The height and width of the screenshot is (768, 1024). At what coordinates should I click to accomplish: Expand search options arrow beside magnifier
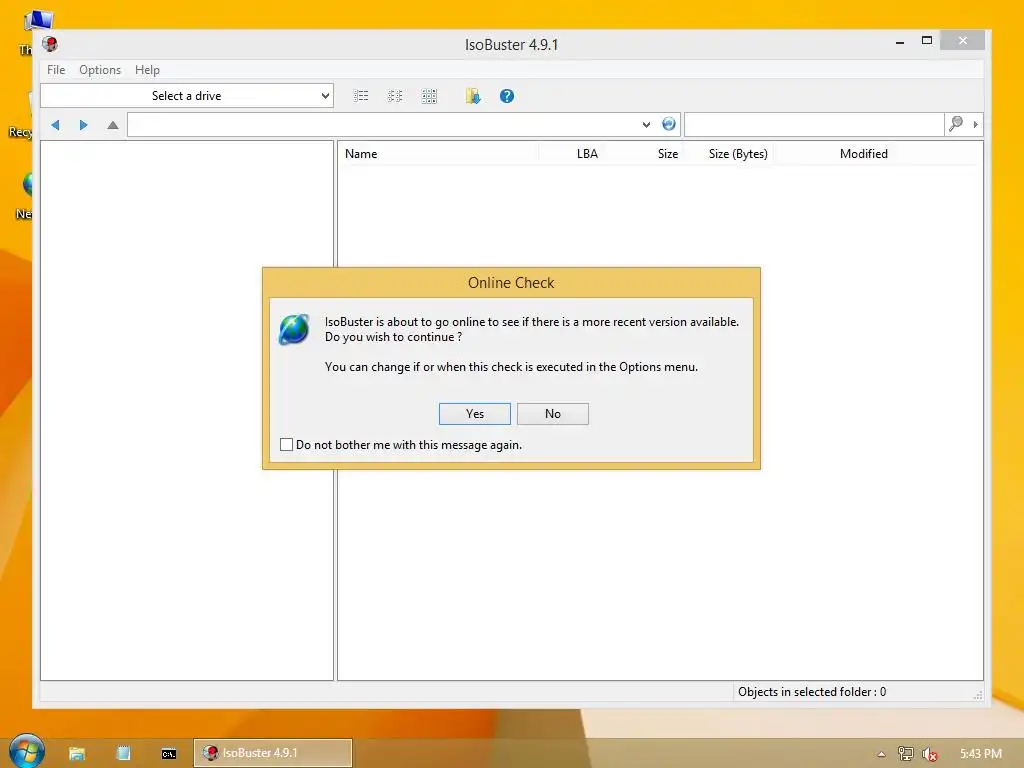976,124
